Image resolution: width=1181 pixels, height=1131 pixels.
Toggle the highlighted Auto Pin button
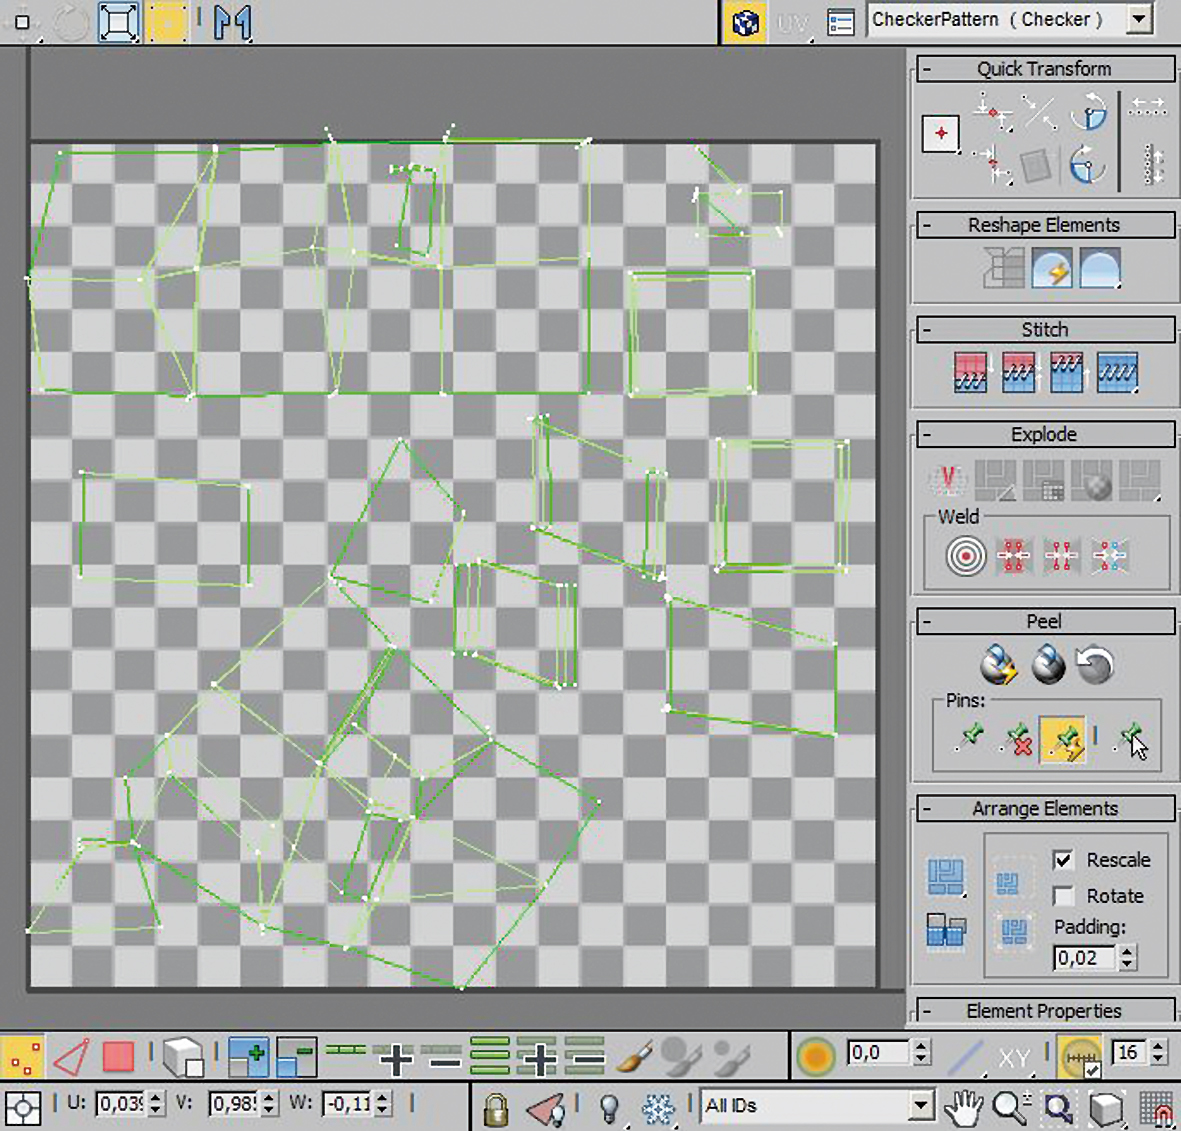(1062, 740)
